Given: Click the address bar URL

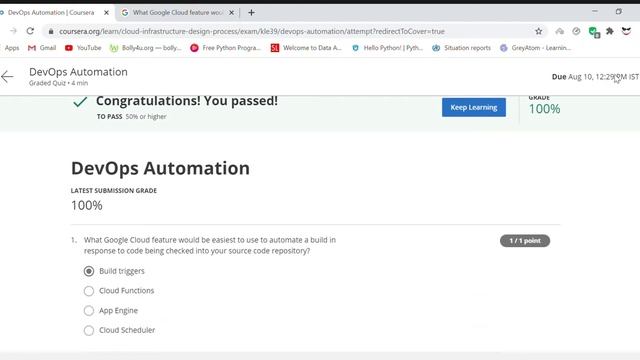Looking at the screenshot, I should [252, 31].
